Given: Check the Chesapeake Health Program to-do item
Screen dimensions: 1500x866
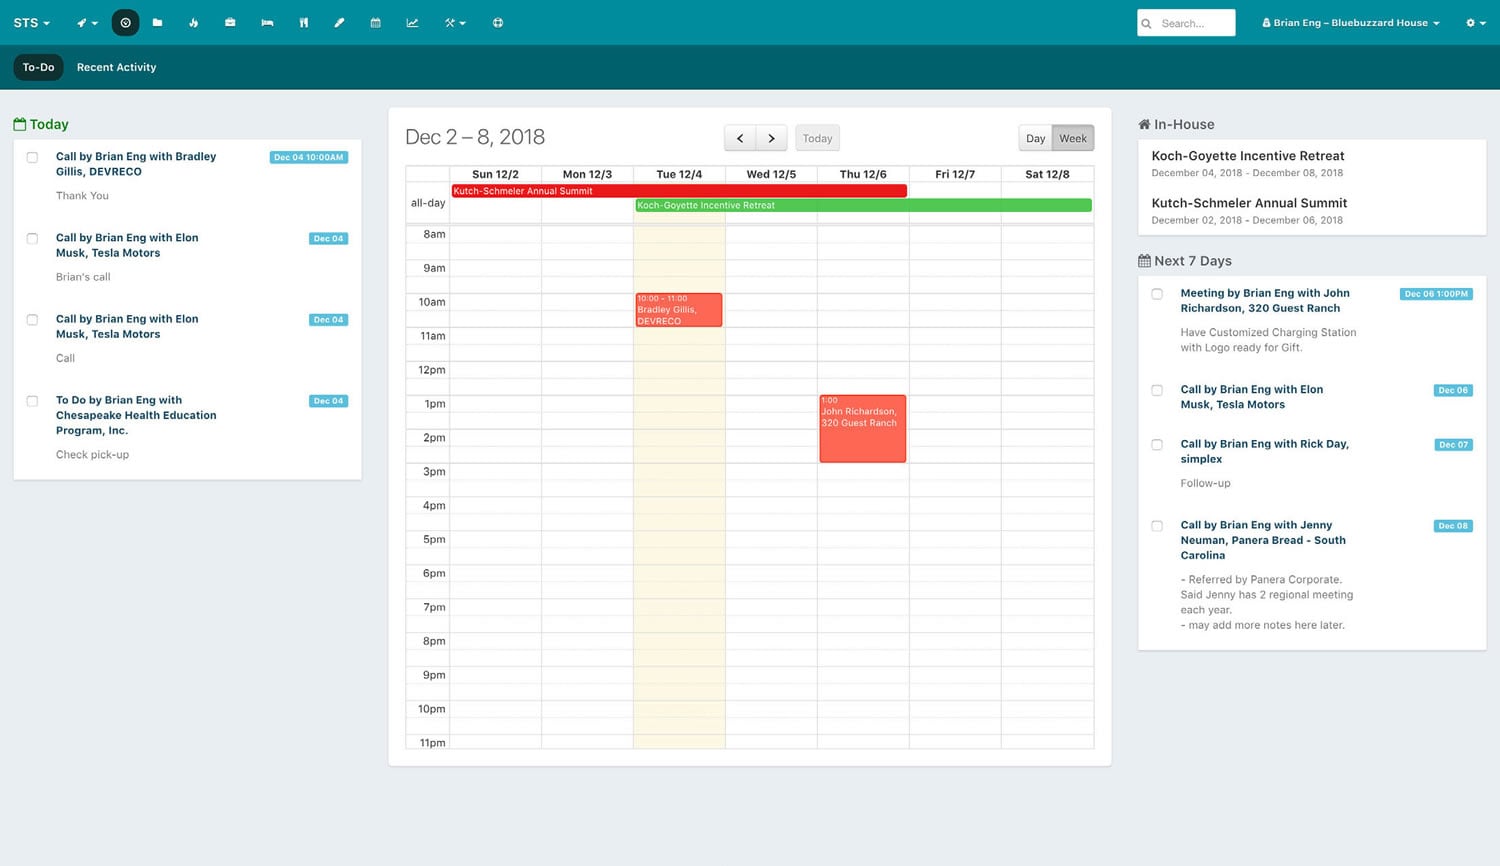Looking at the screenshot, I should pos(32,400).
